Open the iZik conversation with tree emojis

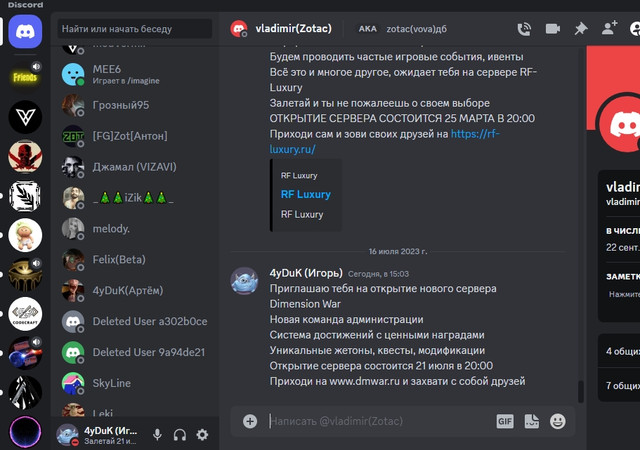click(135, 198)
